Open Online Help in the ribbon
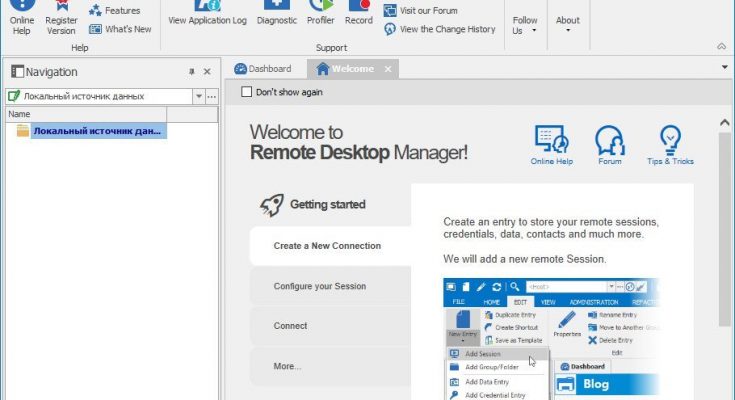The image size is (735, 400). (x=21, y=18)
